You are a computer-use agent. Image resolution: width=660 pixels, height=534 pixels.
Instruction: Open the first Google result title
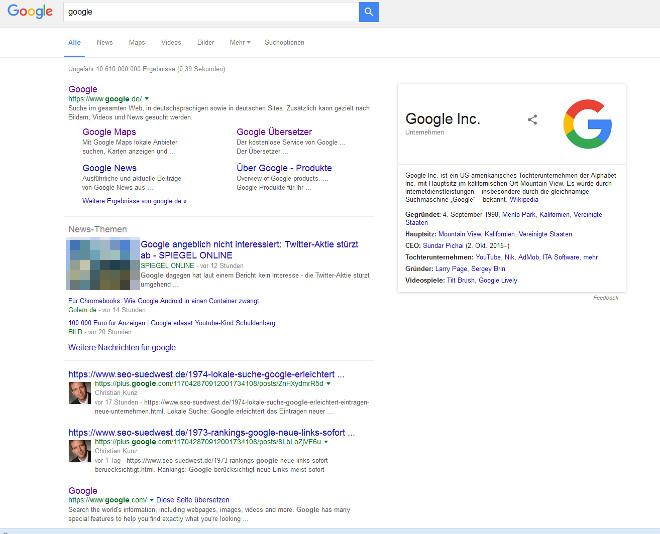click(83, 89)
